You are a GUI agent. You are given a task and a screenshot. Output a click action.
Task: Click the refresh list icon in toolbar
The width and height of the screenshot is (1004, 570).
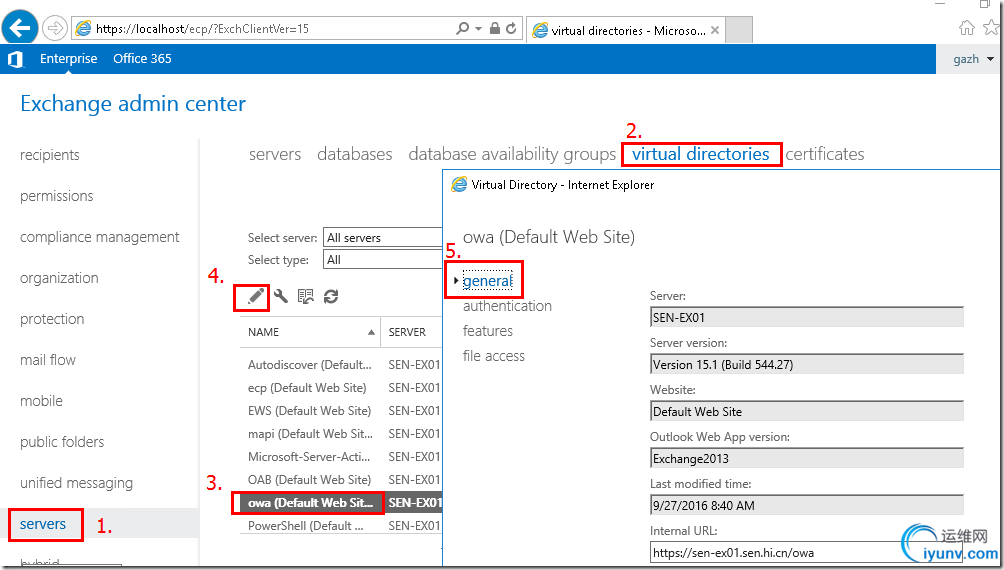[x=330, y=296]
